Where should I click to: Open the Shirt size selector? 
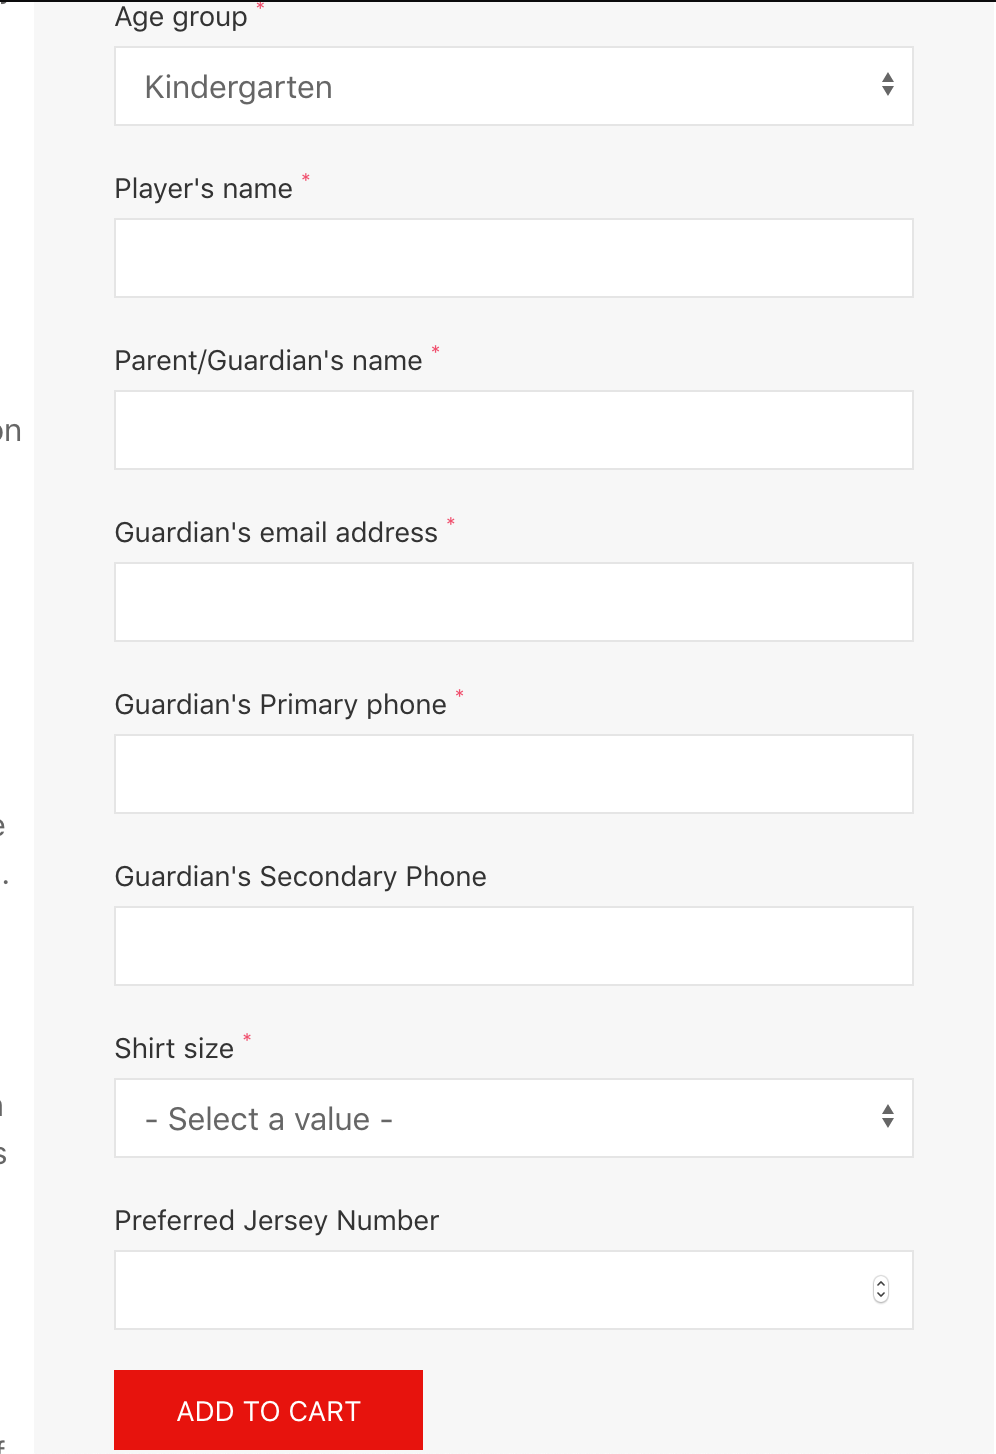(513, 1118)
